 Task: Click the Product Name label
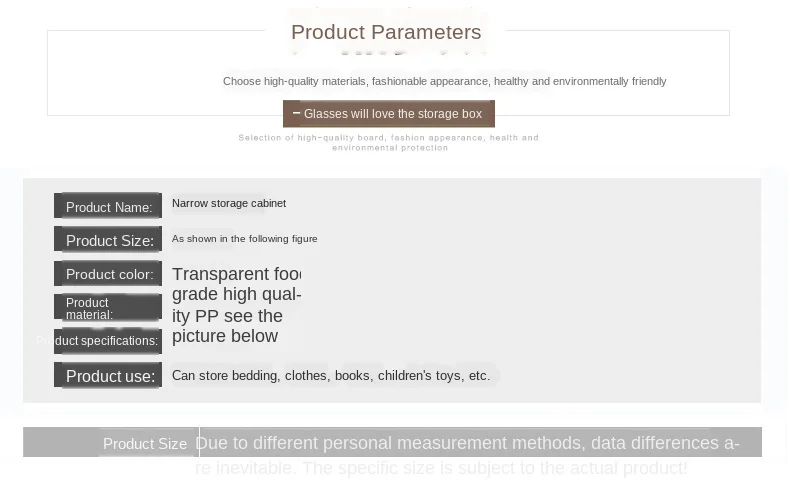coord(108,206)
